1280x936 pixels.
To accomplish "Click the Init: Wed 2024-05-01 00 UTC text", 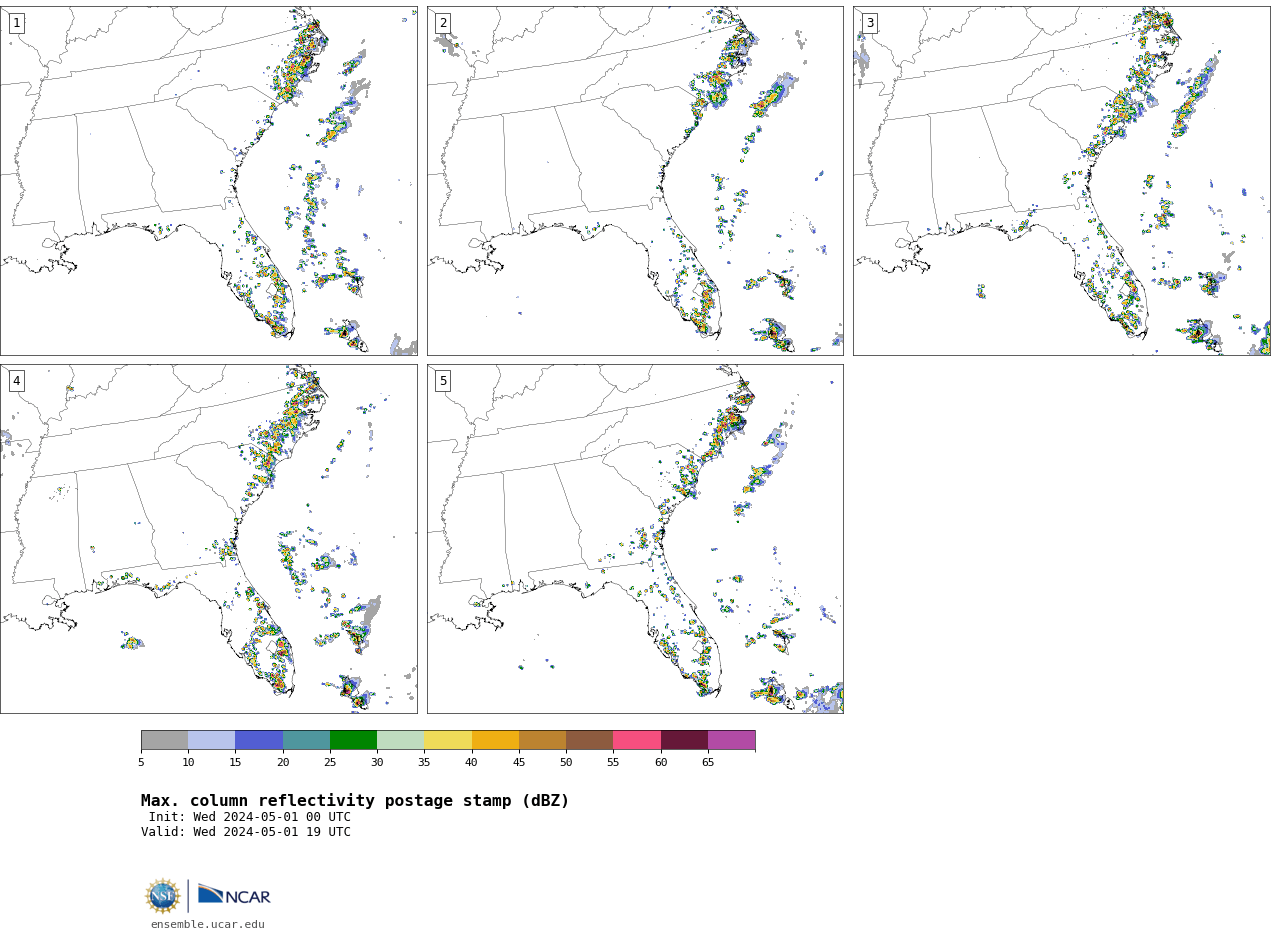I will point(250,817).
